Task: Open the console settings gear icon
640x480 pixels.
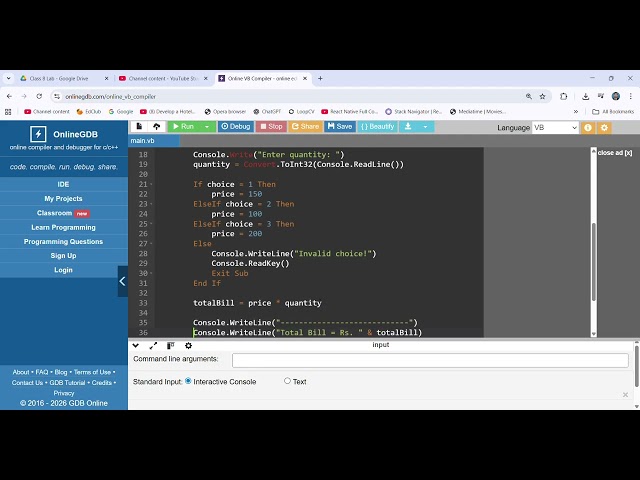Action: tap(188, 346)
